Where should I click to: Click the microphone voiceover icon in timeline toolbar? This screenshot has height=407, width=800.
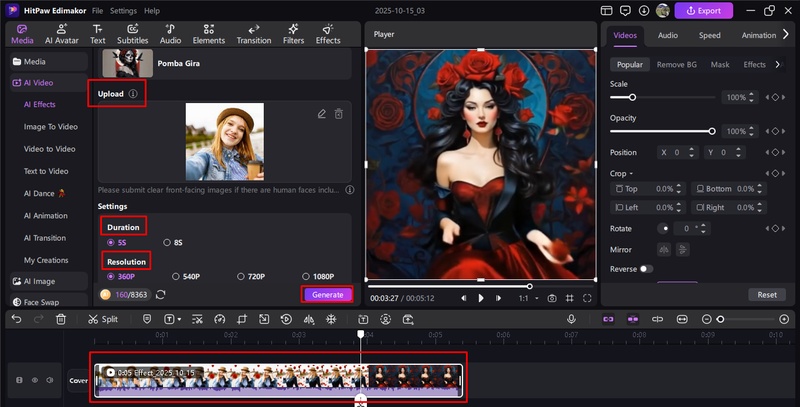571,319
